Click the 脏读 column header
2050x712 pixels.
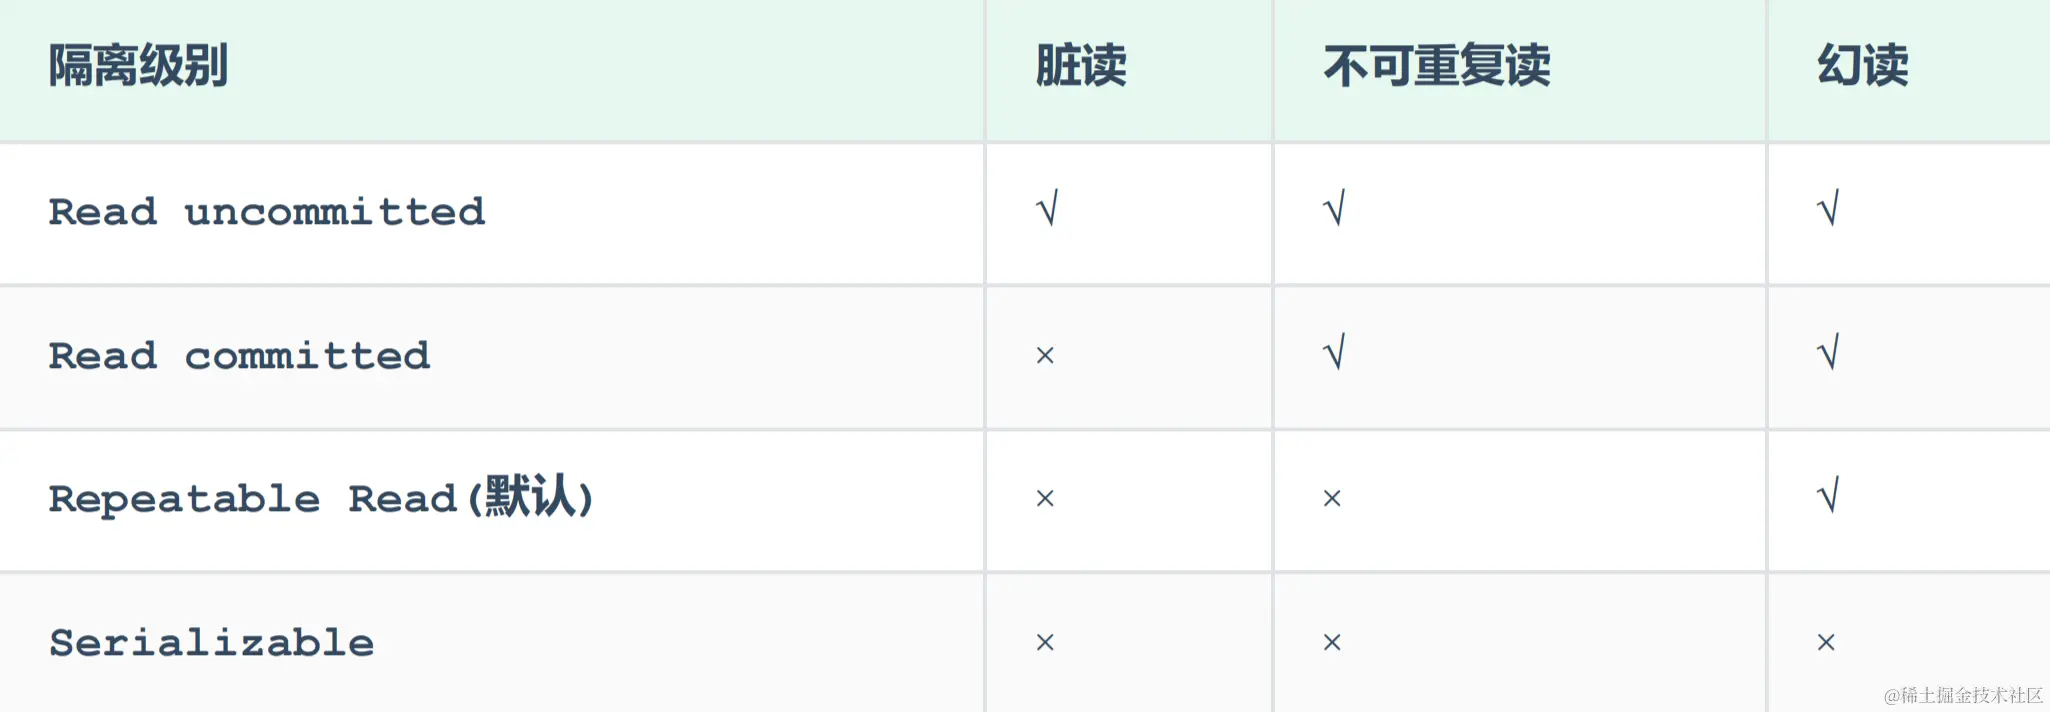pos(1080,66)
